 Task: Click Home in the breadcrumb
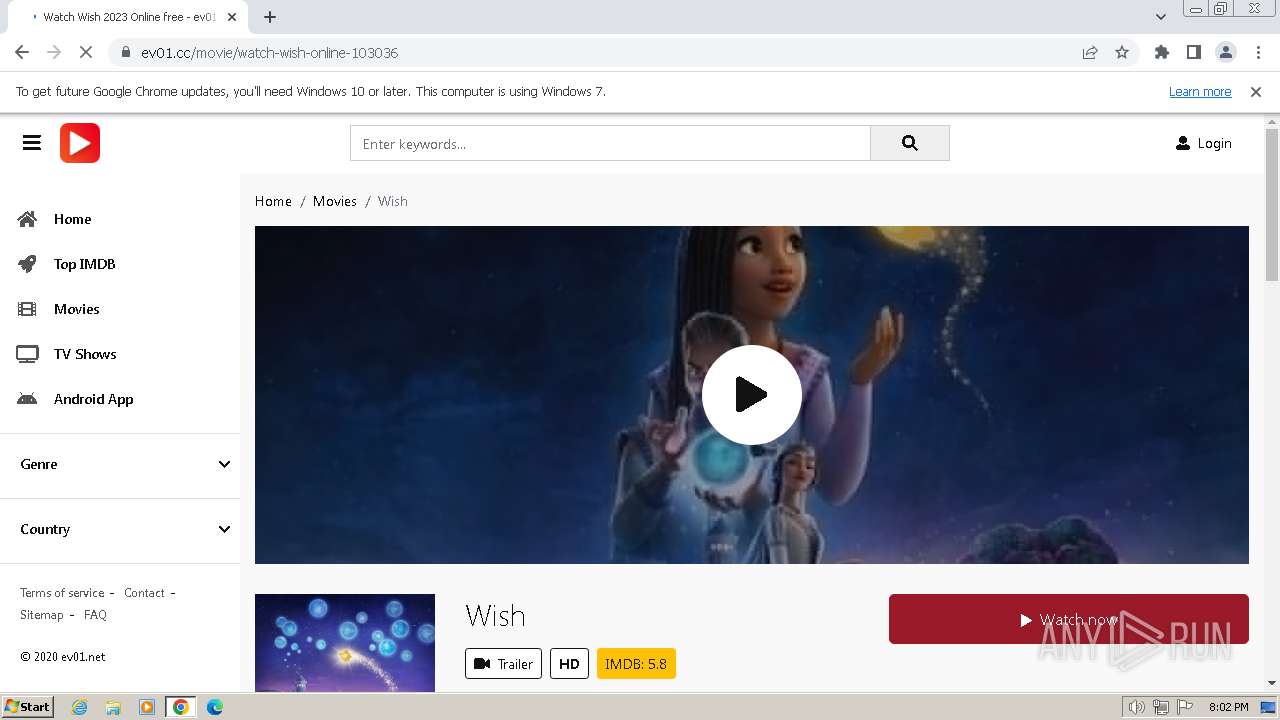273,201
